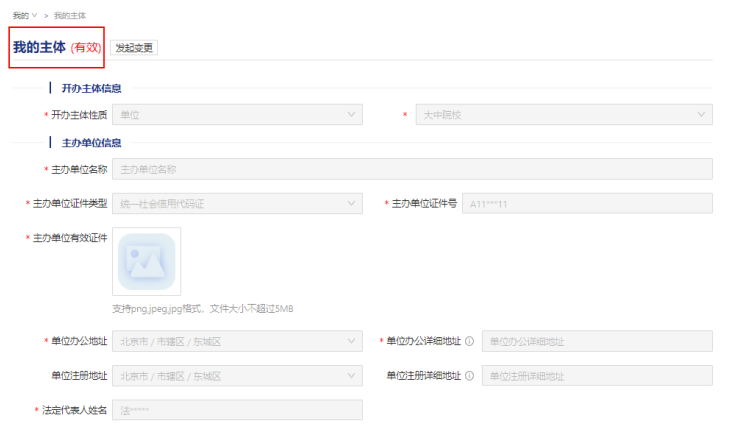Click the chevron arrow in 主办单位证件类型 field
Image resolution: width=744 pixels, height=447 pixels.
click(x=351, y=204)
